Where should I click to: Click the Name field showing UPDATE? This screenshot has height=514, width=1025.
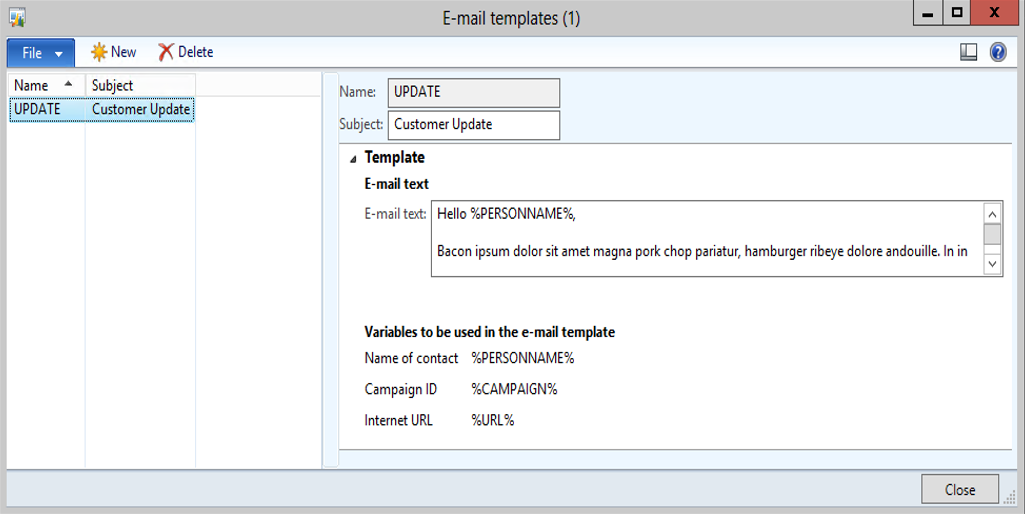(x=473, y=92)
